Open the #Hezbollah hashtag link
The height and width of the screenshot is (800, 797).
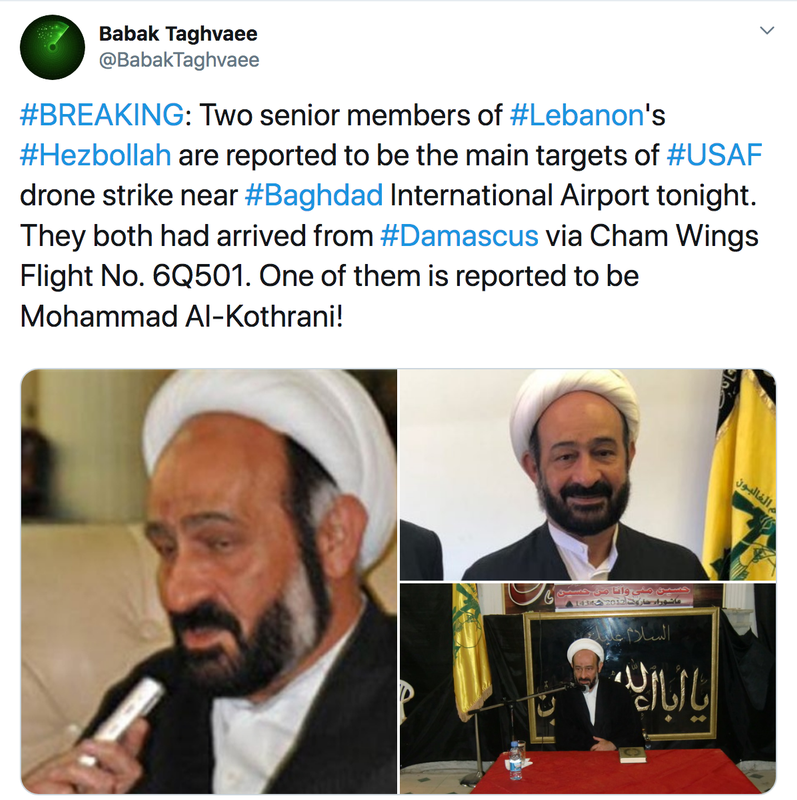coord(95,155)
